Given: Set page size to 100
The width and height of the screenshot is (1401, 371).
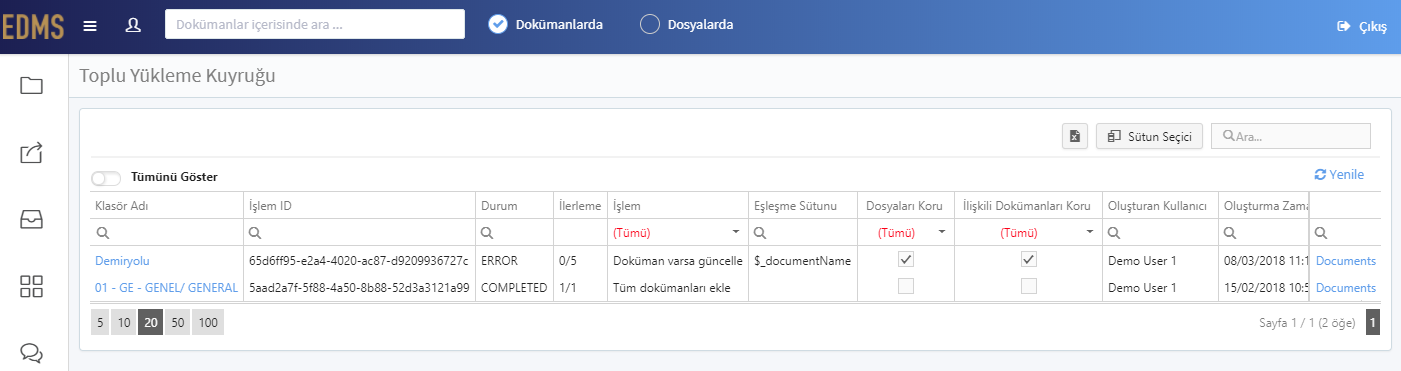Looking at the screenshot, I should click(x=208, y=322).
